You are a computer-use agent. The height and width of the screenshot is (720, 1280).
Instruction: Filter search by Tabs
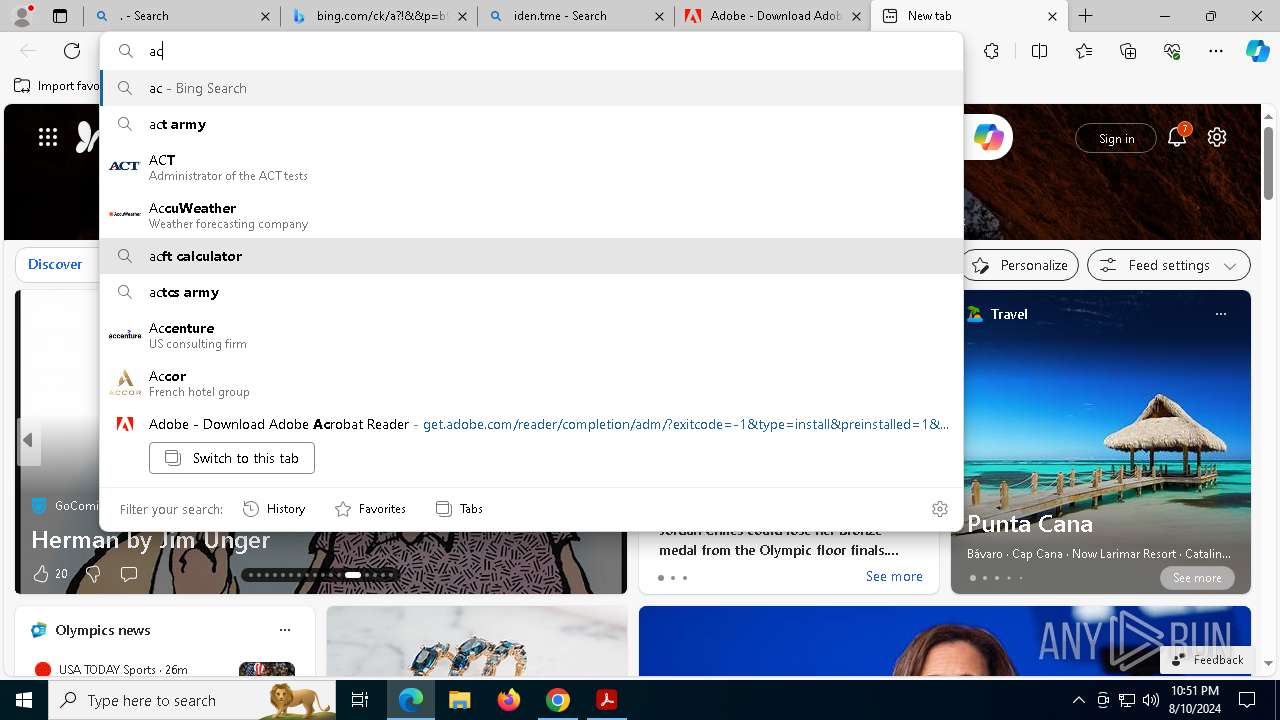click(459, 509)
